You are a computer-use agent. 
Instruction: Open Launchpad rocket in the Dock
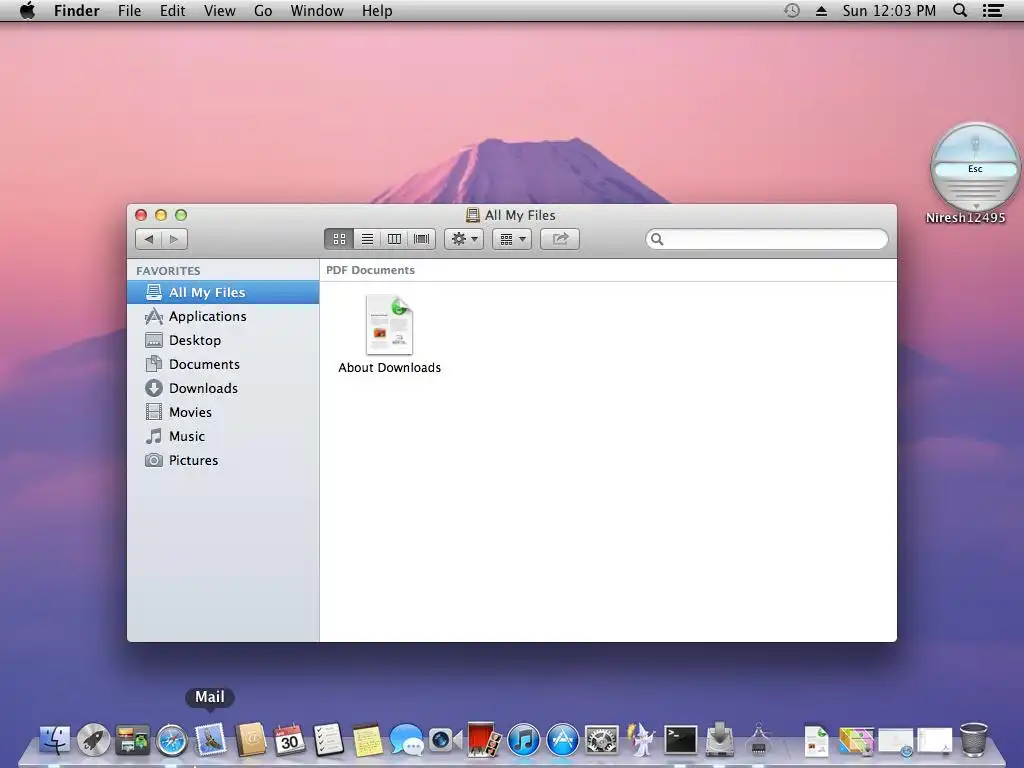pos(93,741)
